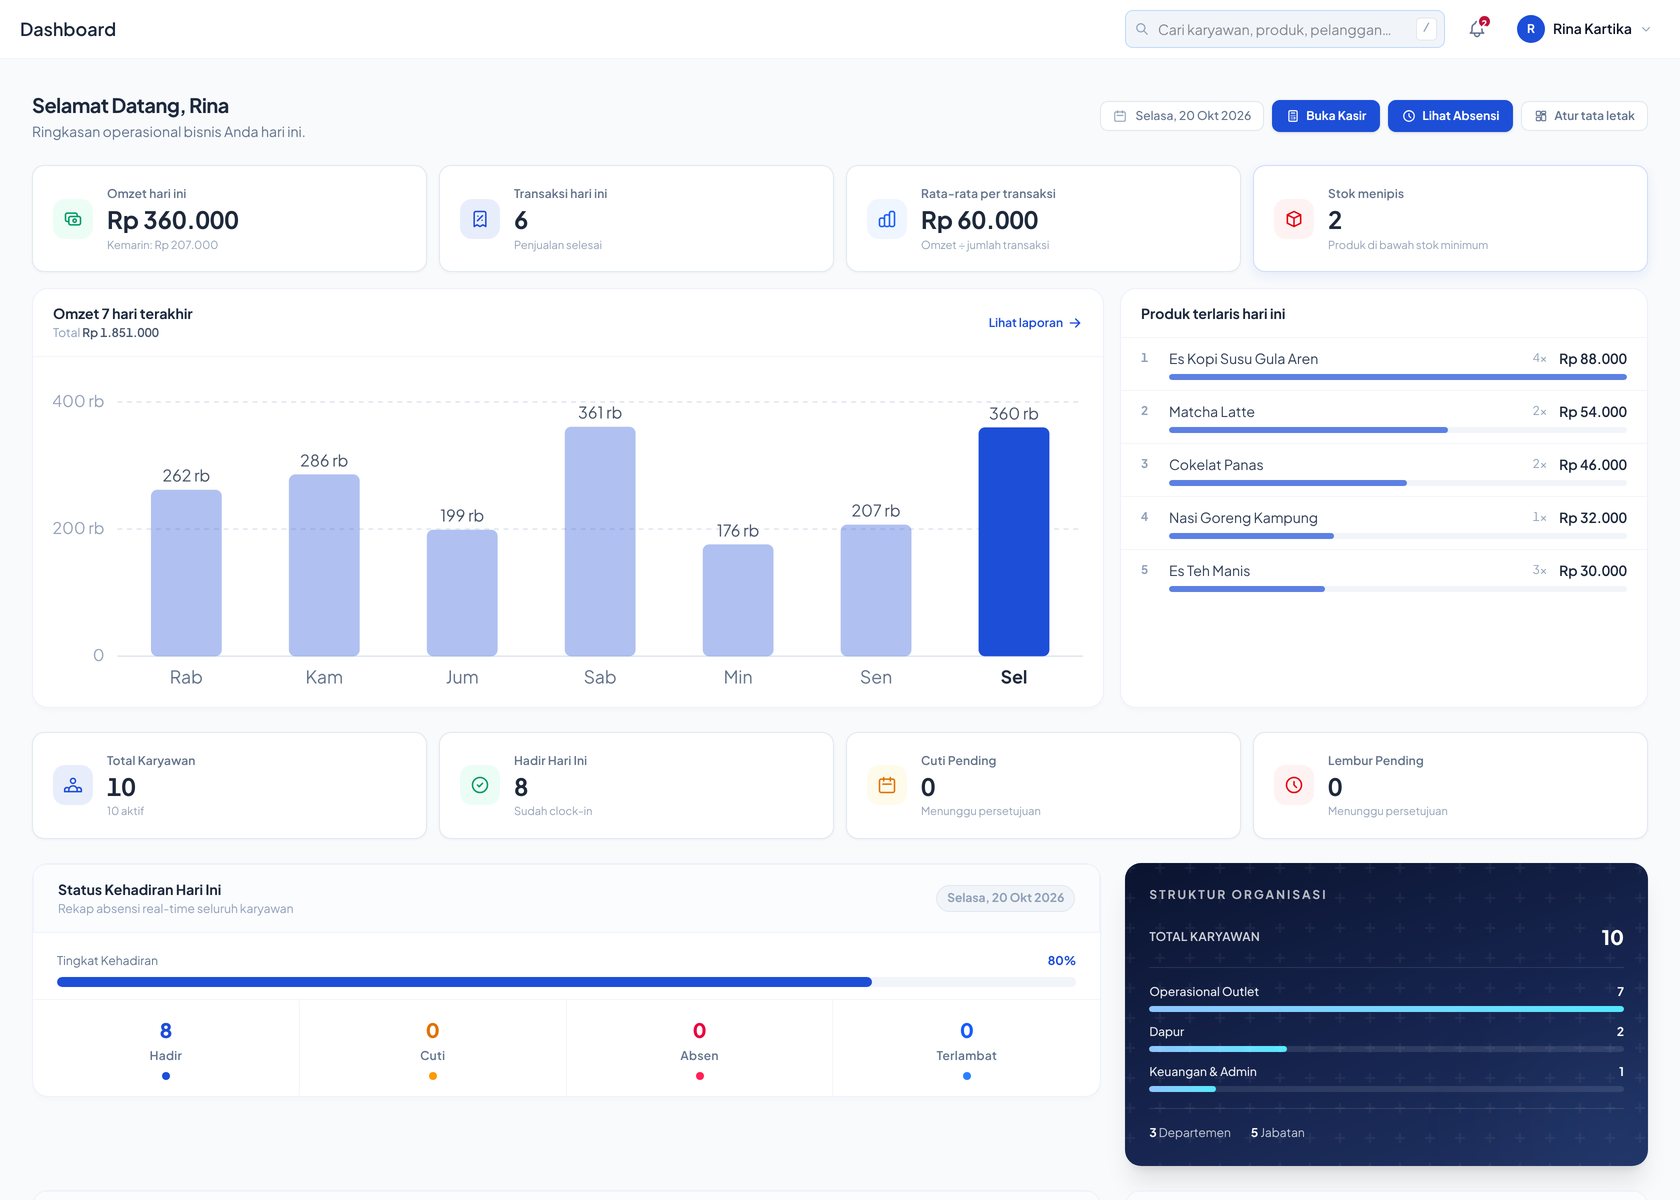Screen dimensions: 1680x1200
Task: Click the Cuti Pending calendar icon
Action: (887, 785)
